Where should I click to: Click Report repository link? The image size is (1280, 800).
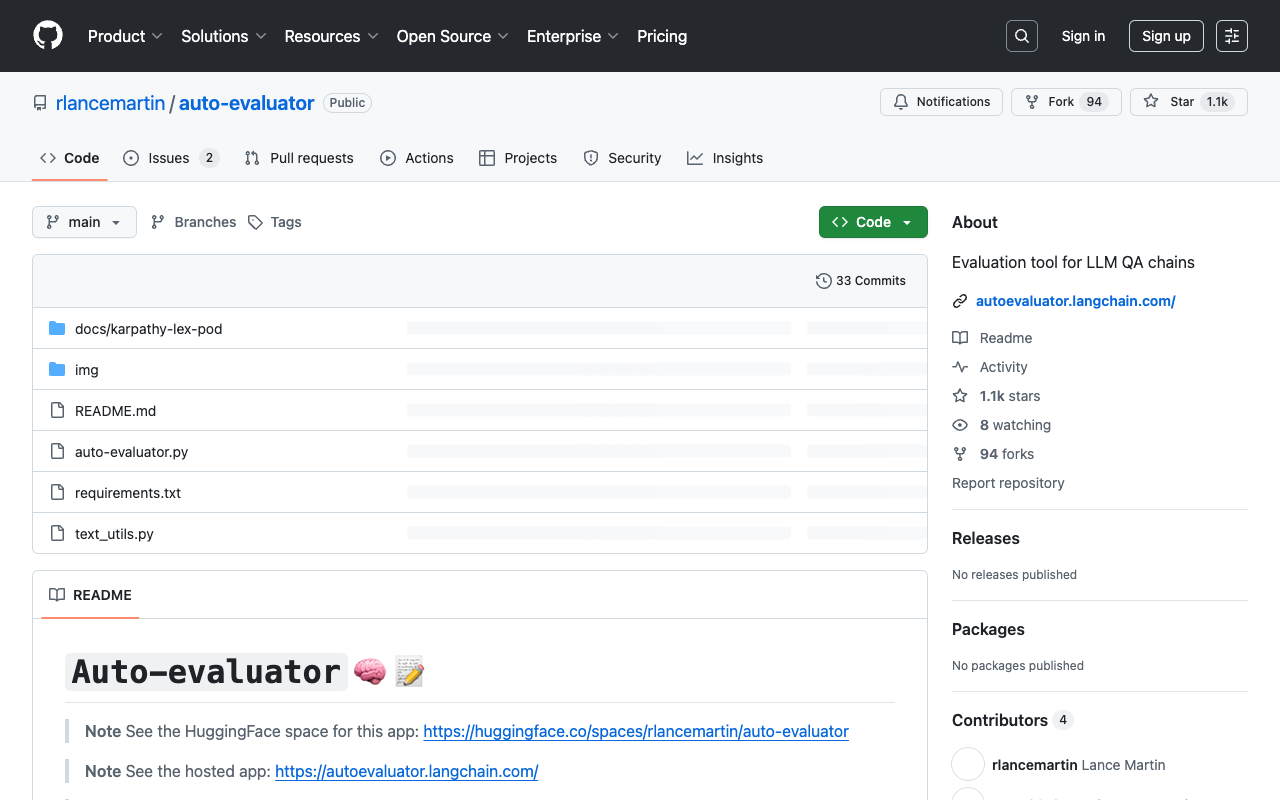(x=1008, y=483)
